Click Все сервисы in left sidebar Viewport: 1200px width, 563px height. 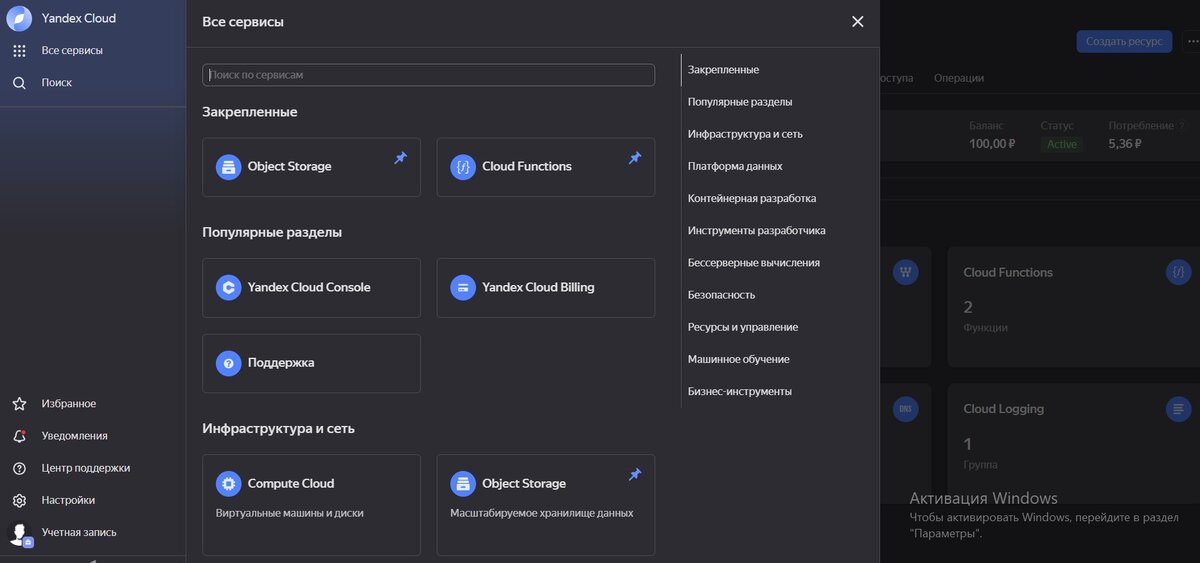pos(72,50)
